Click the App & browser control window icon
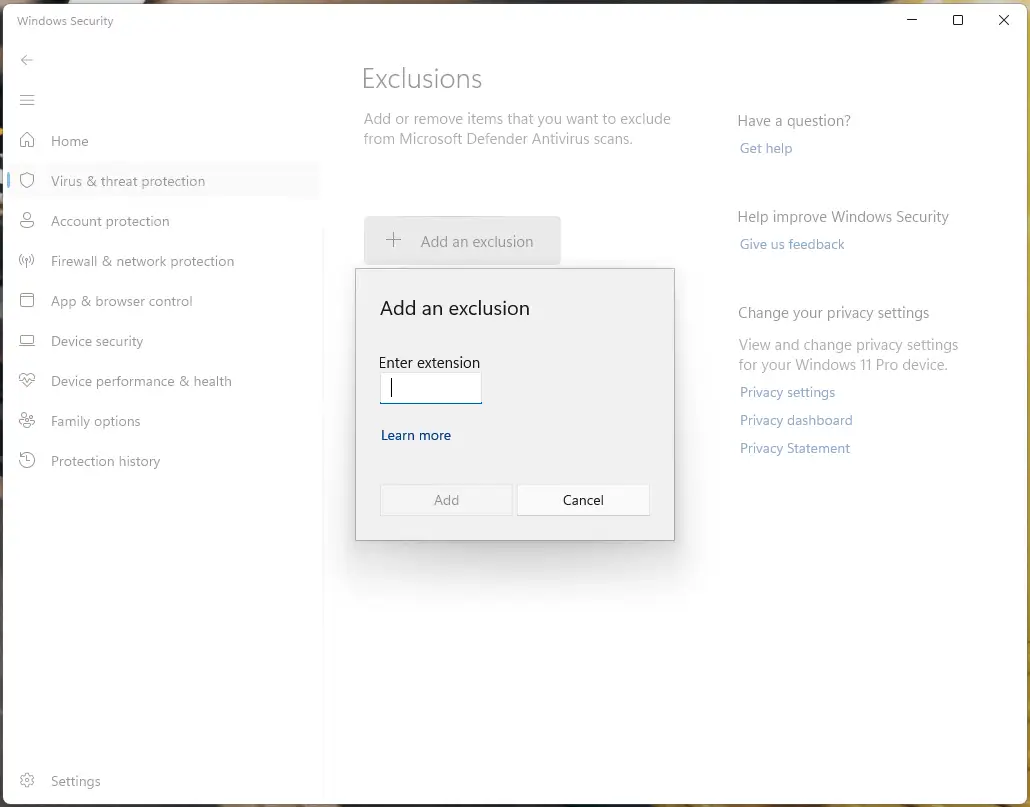 (27, 301)
